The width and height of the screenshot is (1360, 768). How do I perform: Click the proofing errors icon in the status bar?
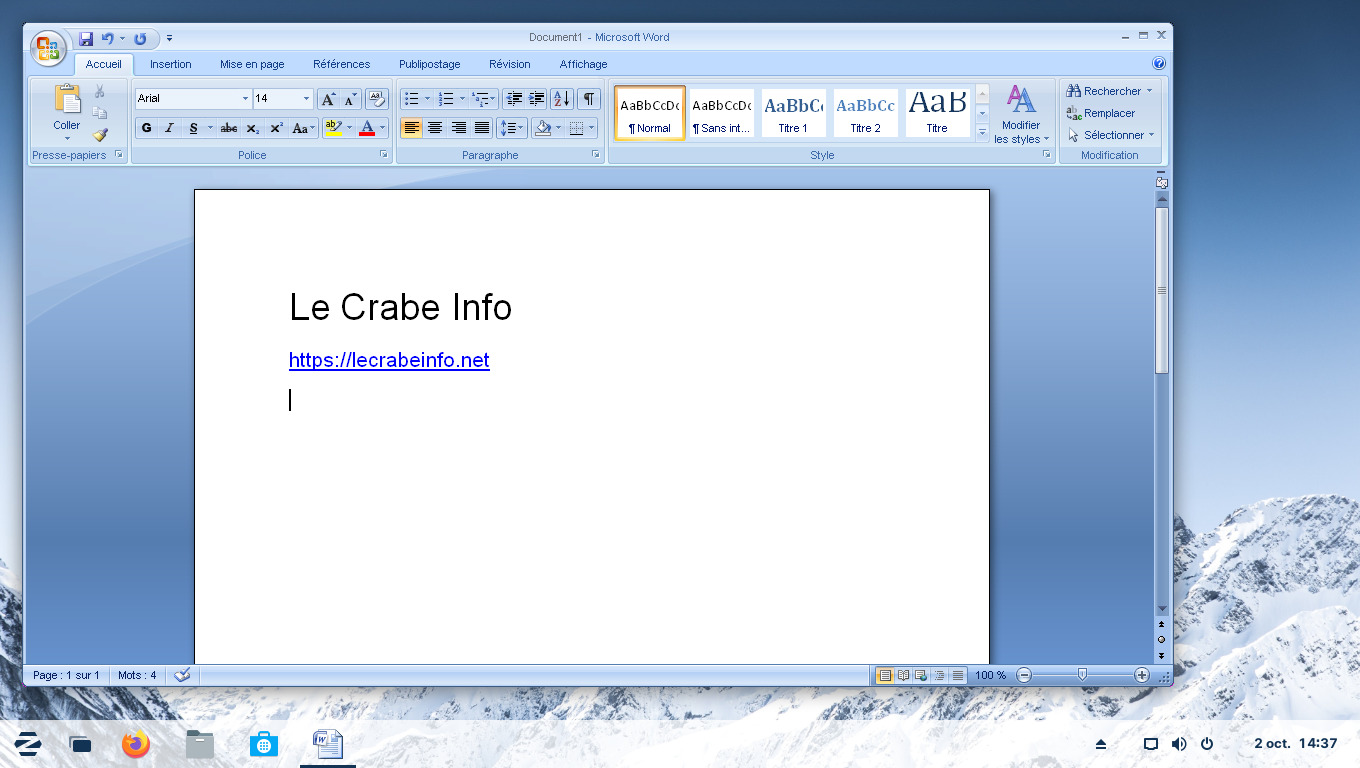coord(181,675)
